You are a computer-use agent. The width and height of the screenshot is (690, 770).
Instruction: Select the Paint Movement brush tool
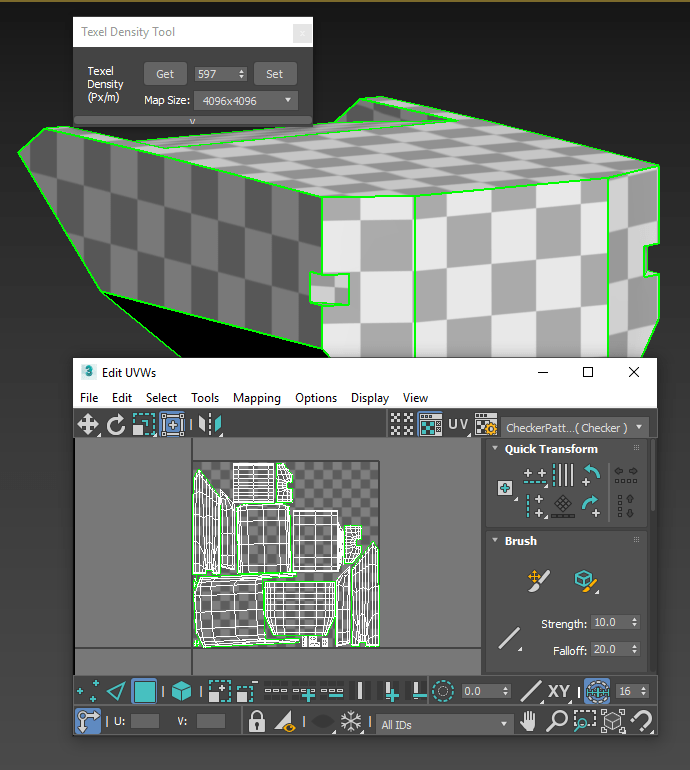tap(538, 581)
